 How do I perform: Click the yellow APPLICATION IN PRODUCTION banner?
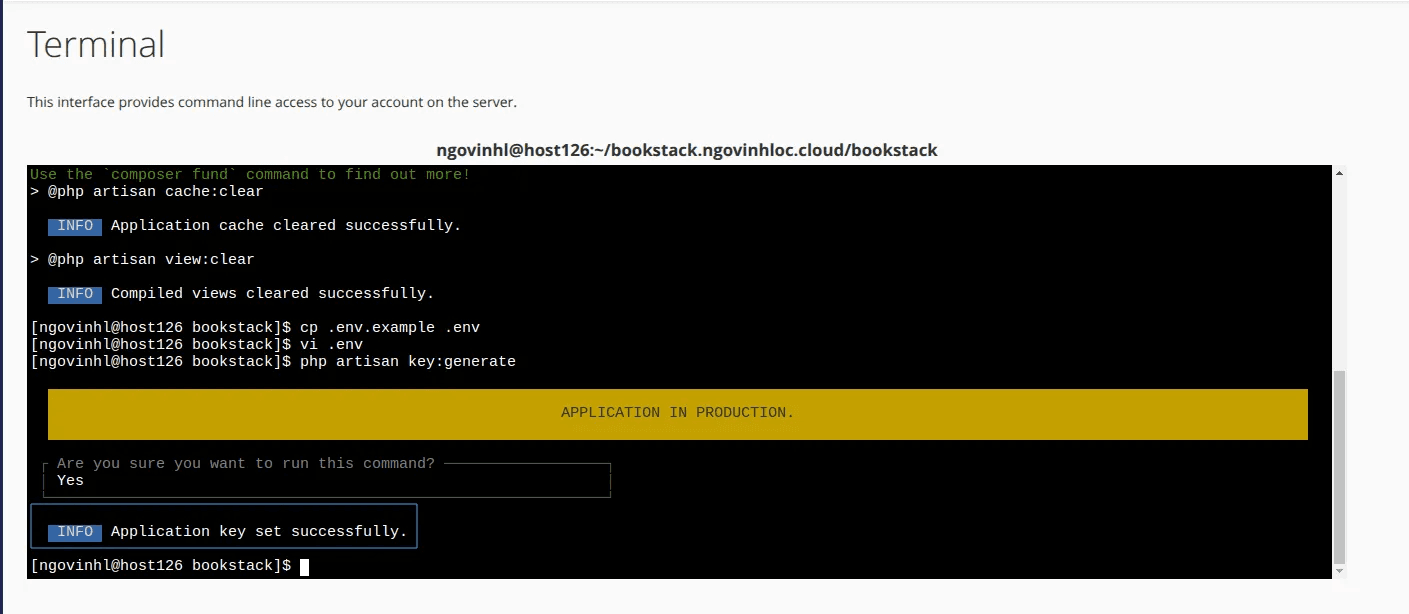pos(679,412)
